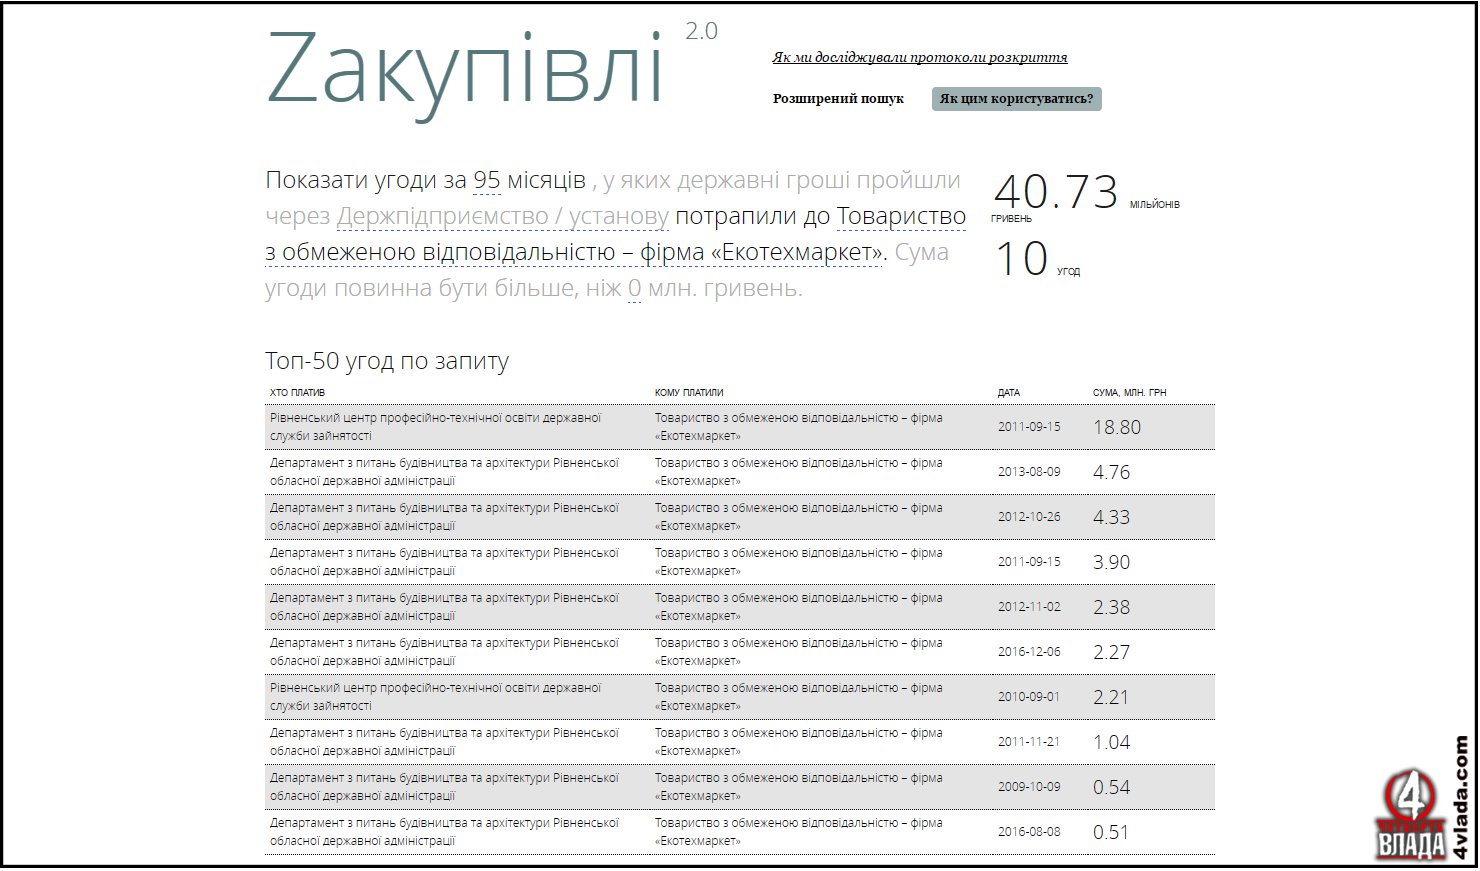Click date 2013-08-09
This screenshot has width=1480, height=871.
(x=1029, y=472)
